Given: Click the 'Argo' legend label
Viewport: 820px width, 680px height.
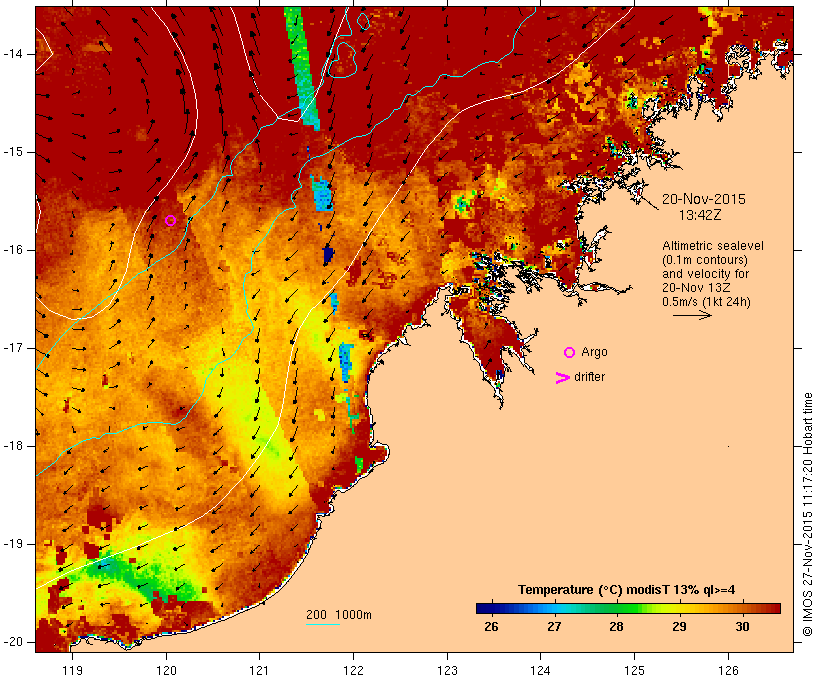Looking at the screenshot, I should coord(595,353).
